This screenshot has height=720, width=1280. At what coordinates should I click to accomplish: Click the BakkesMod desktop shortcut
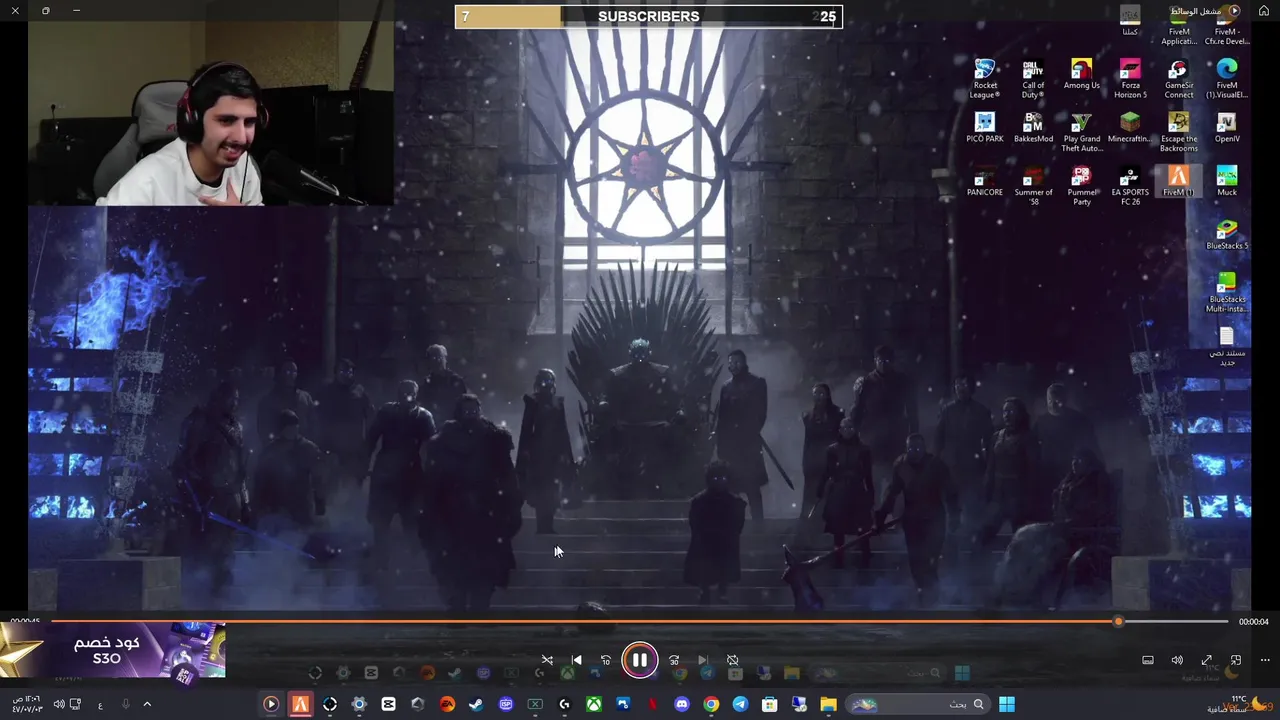click(x=1033, y=128)
